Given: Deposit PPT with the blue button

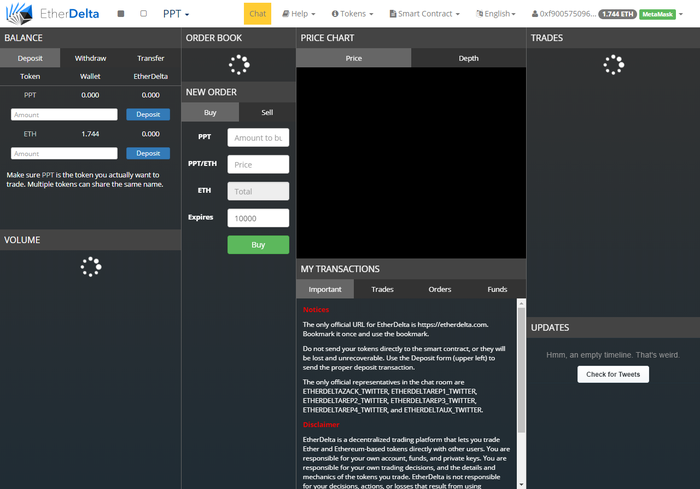Looking at the screenshot, I should point(148,115).
